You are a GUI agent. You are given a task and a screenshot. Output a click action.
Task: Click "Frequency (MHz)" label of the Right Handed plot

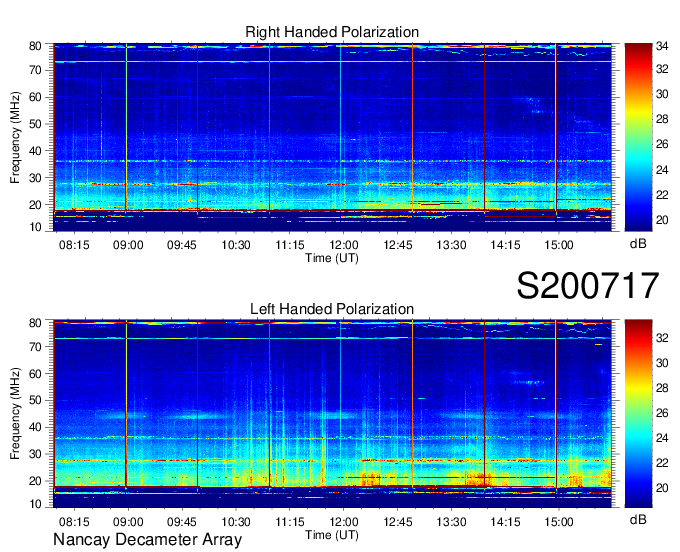coord(15,137)
